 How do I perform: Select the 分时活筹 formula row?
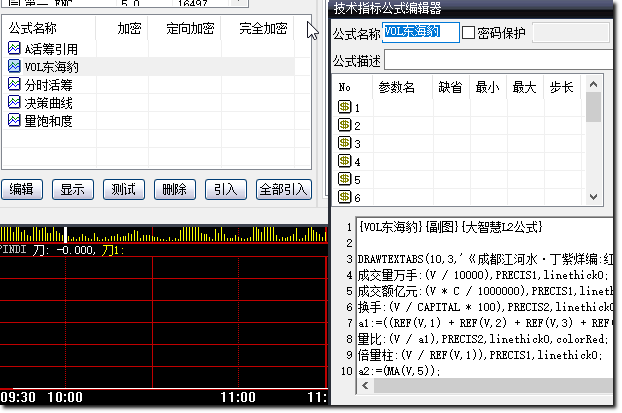point(149,85)
